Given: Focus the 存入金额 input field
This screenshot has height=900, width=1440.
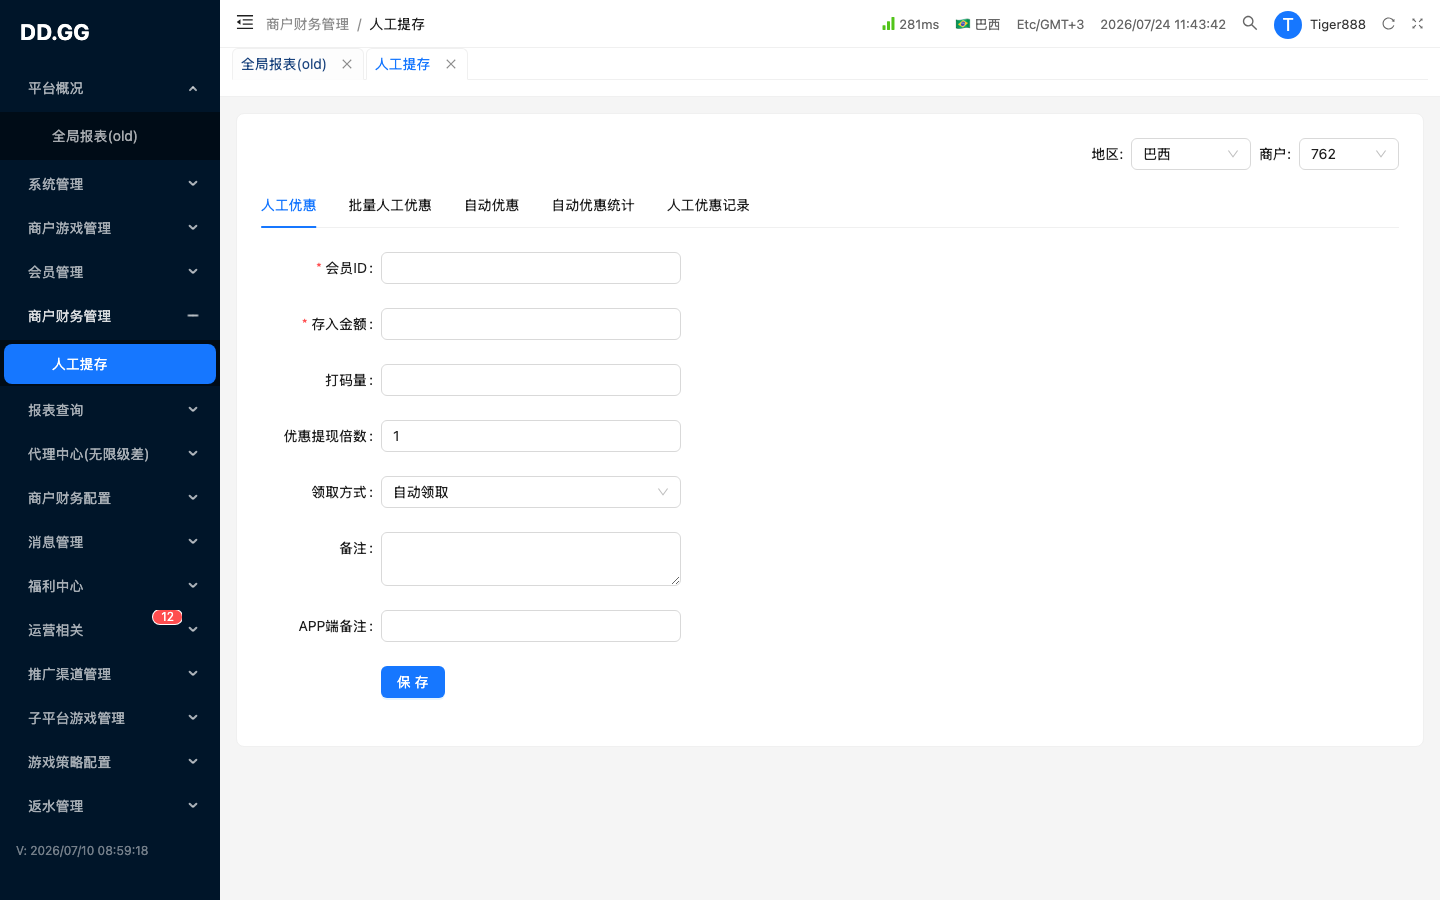Looking at the screenshot, I should point(530,324).
